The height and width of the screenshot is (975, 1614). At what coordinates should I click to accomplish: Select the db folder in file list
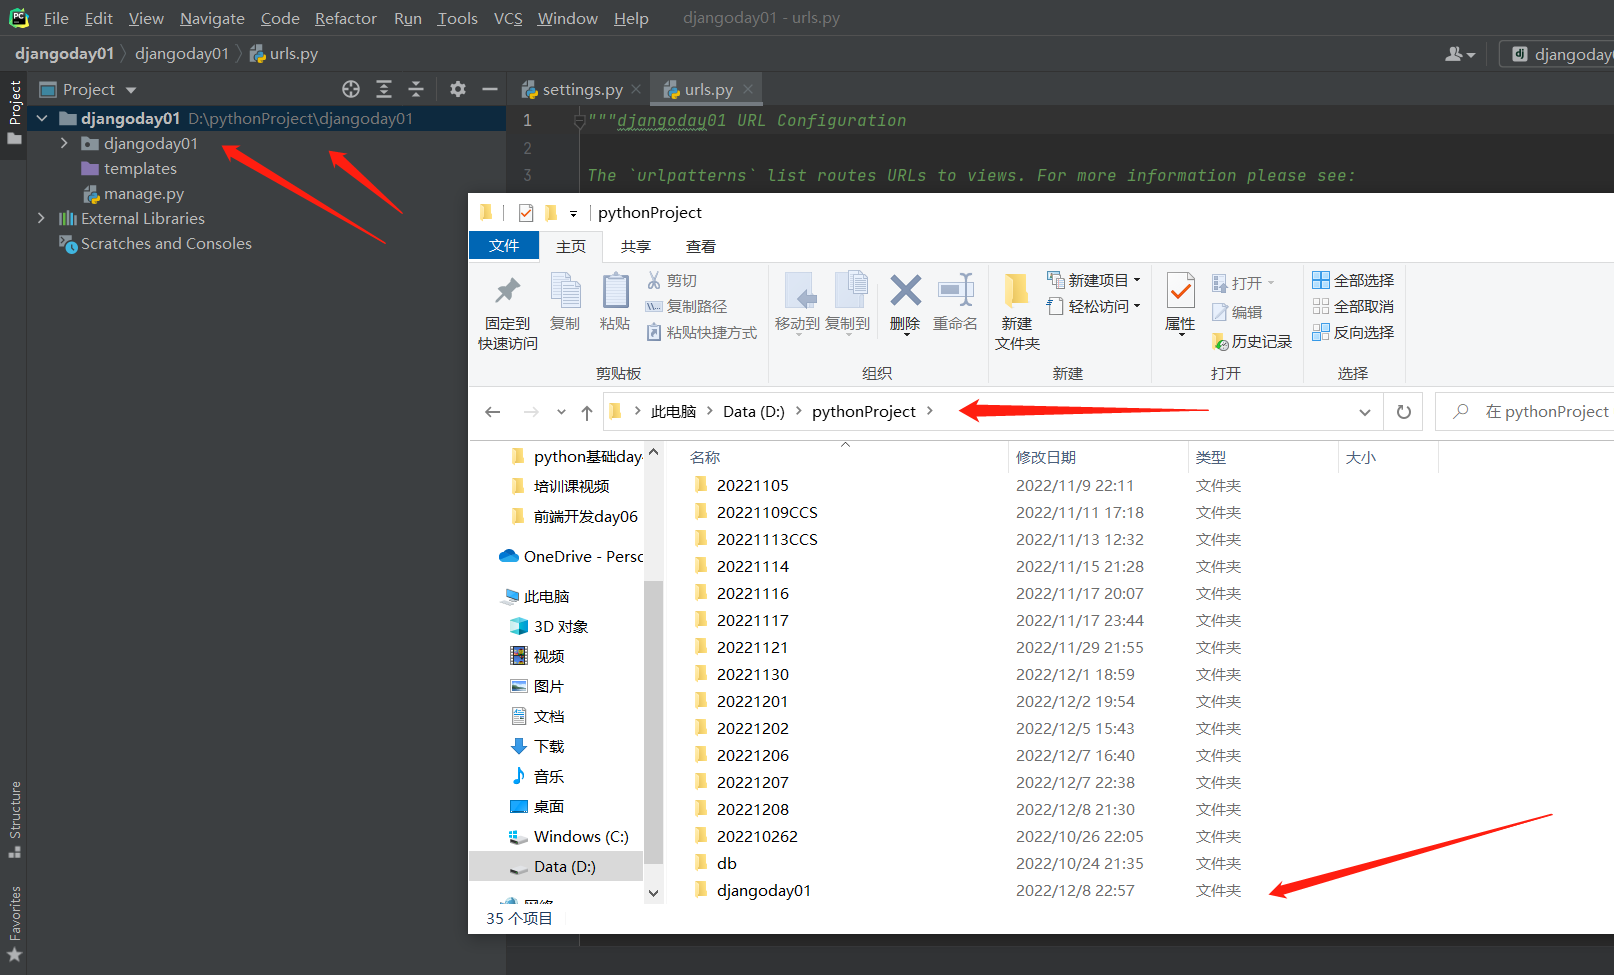(727, 863)
